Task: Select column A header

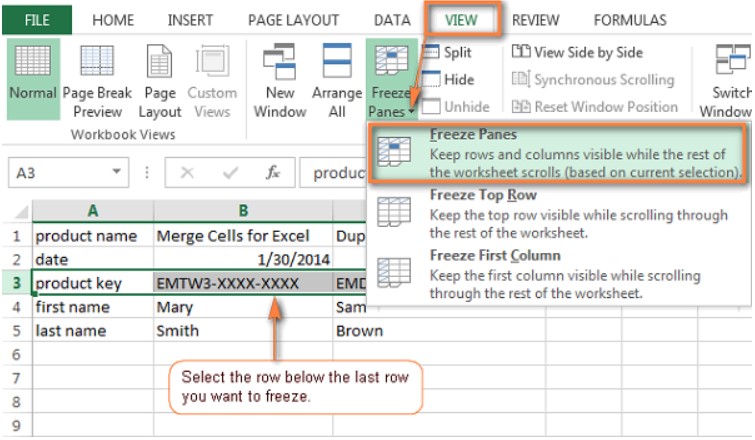Action: 93,210
